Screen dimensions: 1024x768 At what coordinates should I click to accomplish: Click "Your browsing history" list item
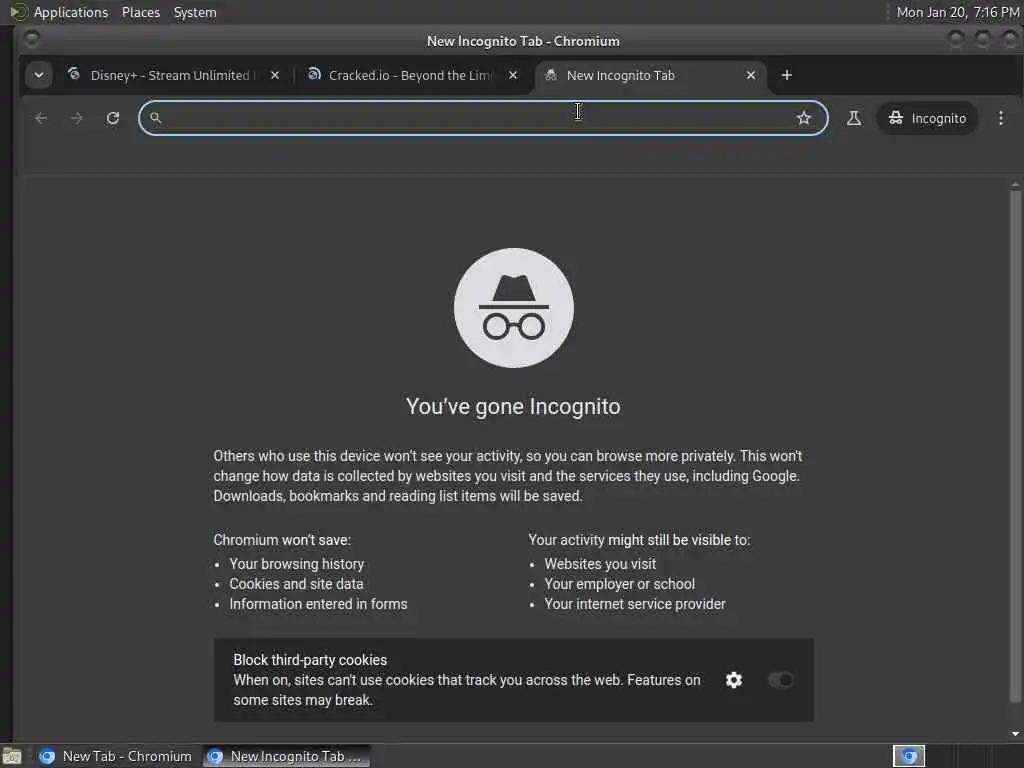click(296, 564)
